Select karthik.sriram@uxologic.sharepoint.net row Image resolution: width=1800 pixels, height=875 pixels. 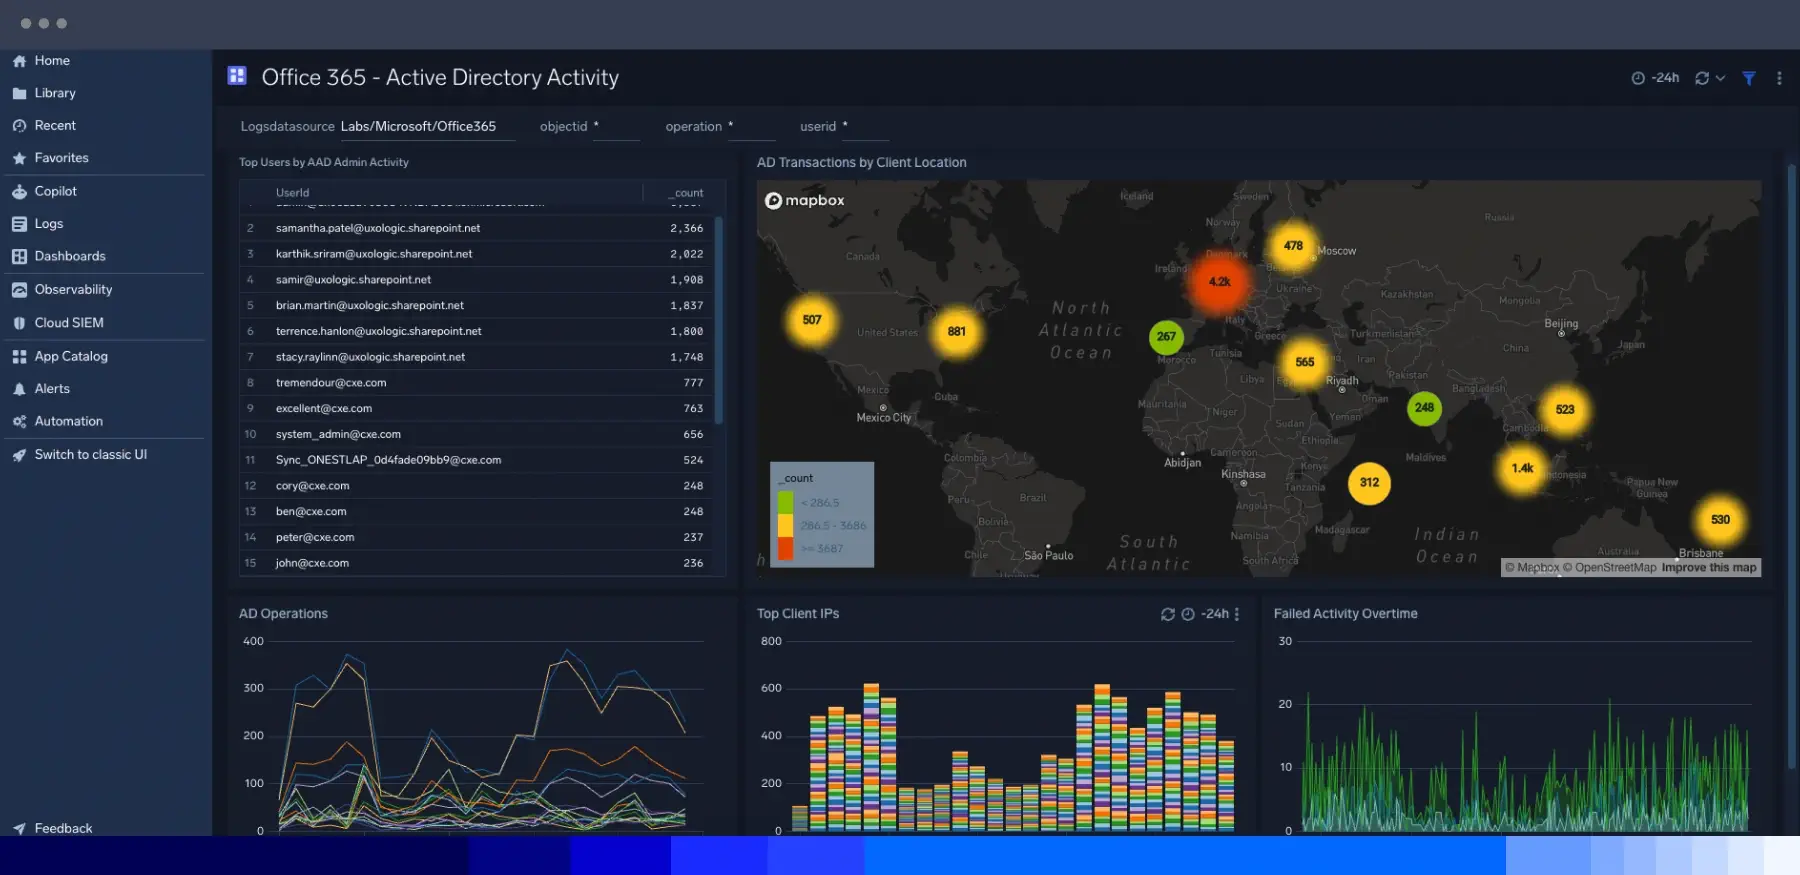pos(476,254)
